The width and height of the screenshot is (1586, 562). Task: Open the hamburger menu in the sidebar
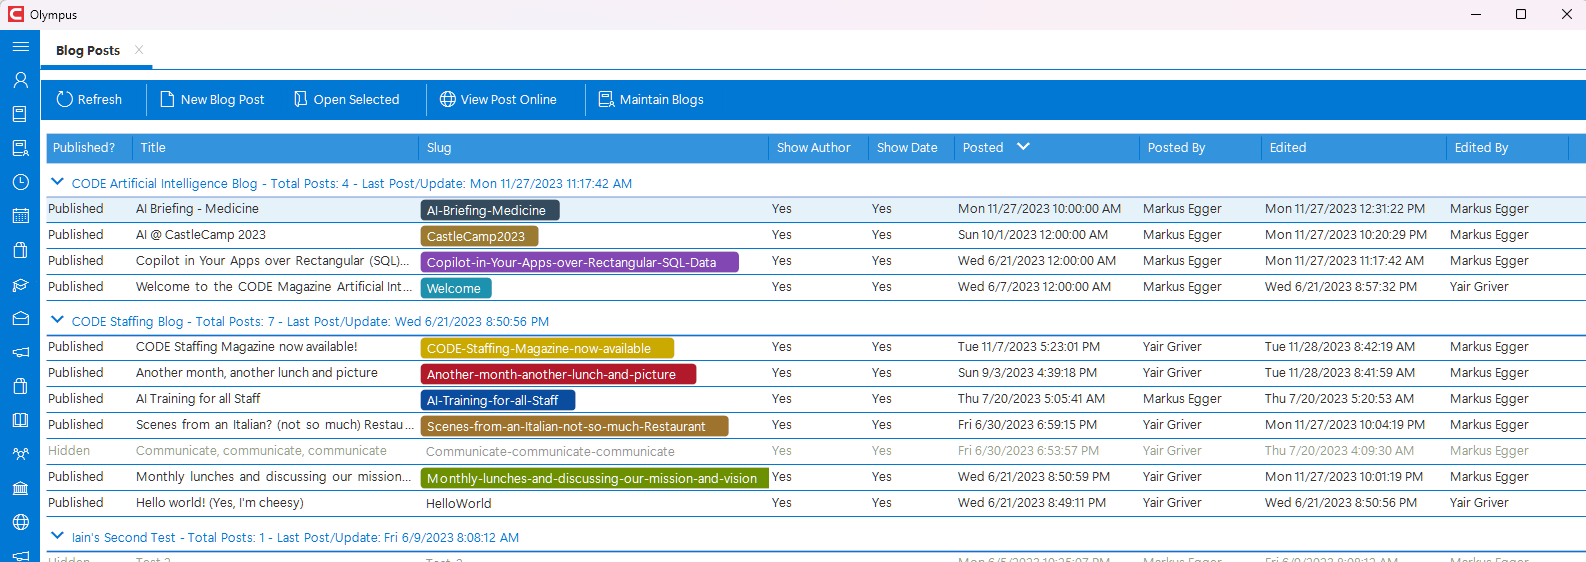[x=20, y=46]
